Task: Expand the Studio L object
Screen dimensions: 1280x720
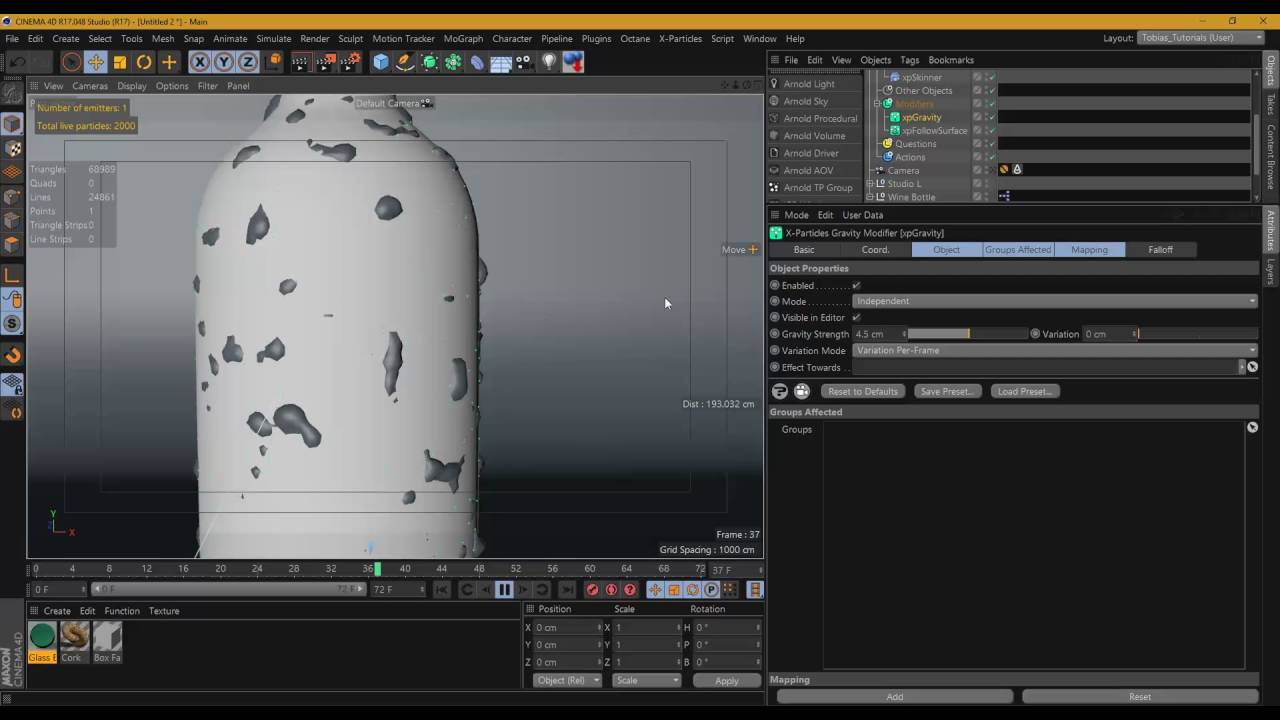Action: tap(869, 184)
